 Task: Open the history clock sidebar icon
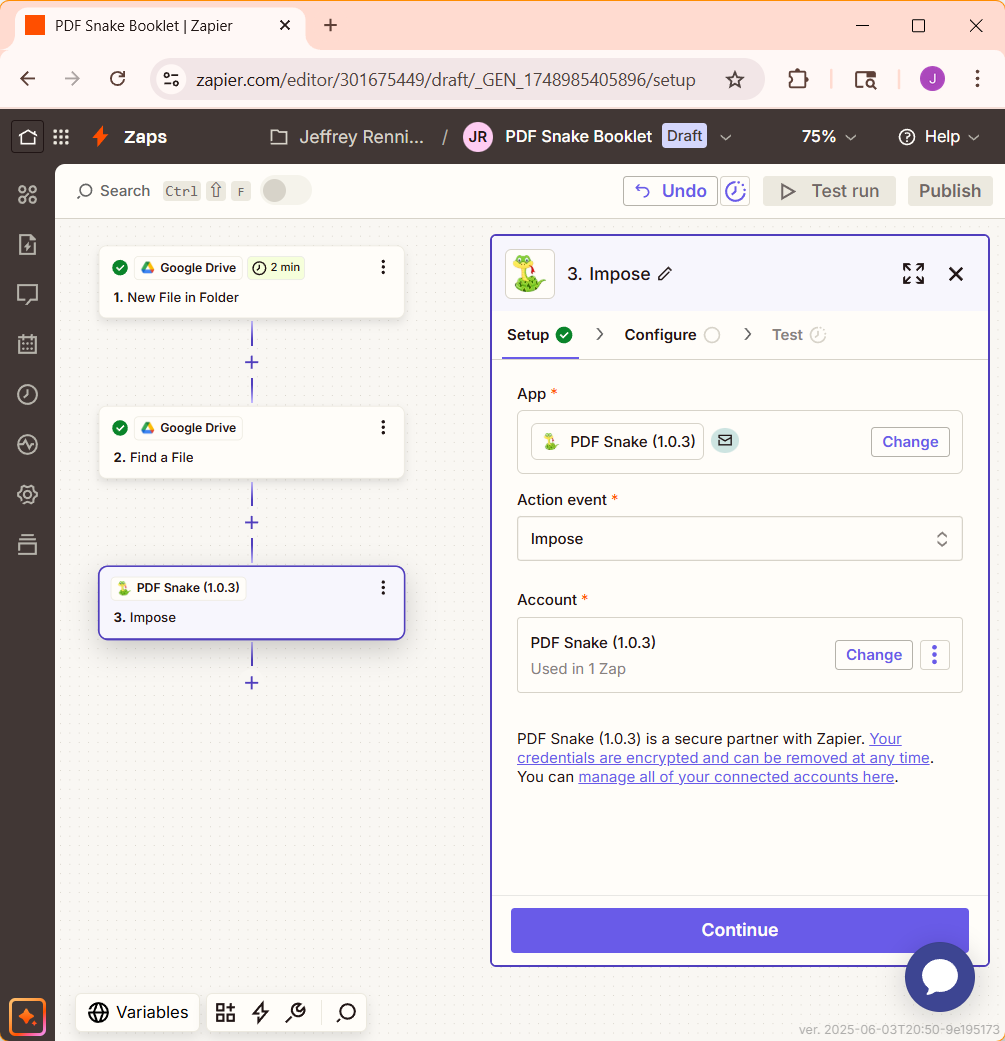[x=27, y=394]
